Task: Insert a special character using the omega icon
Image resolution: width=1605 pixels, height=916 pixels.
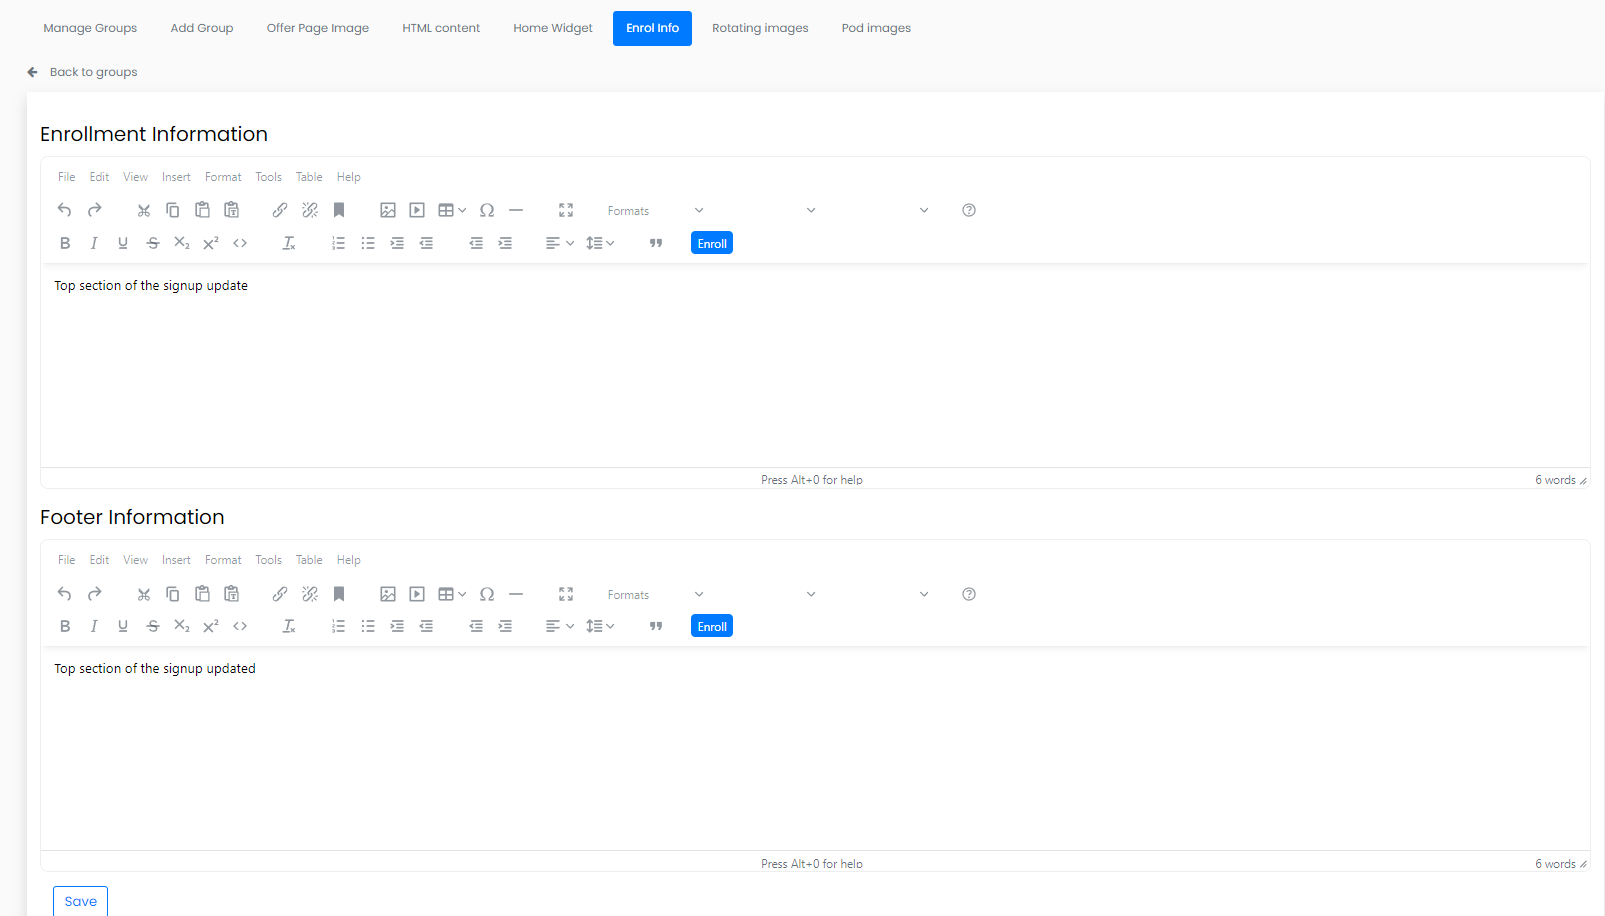Action: (487, 210)
